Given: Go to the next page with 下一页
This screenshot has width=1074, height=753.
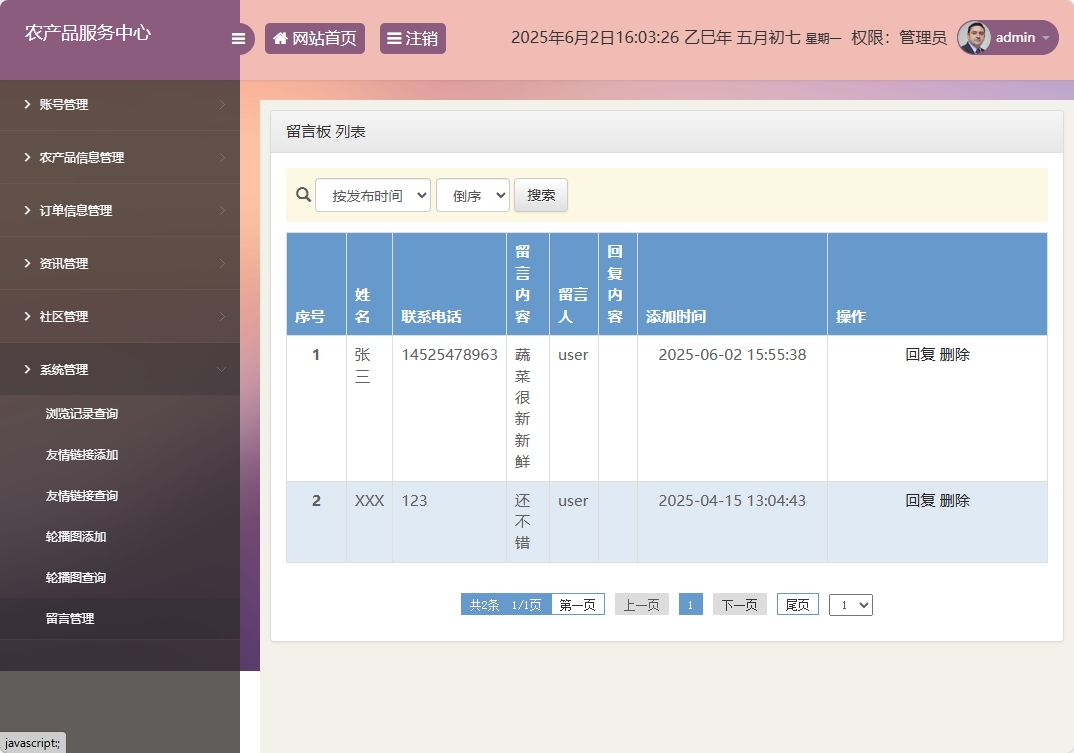Looking at the screenshot, I should (x=739, y=604).
